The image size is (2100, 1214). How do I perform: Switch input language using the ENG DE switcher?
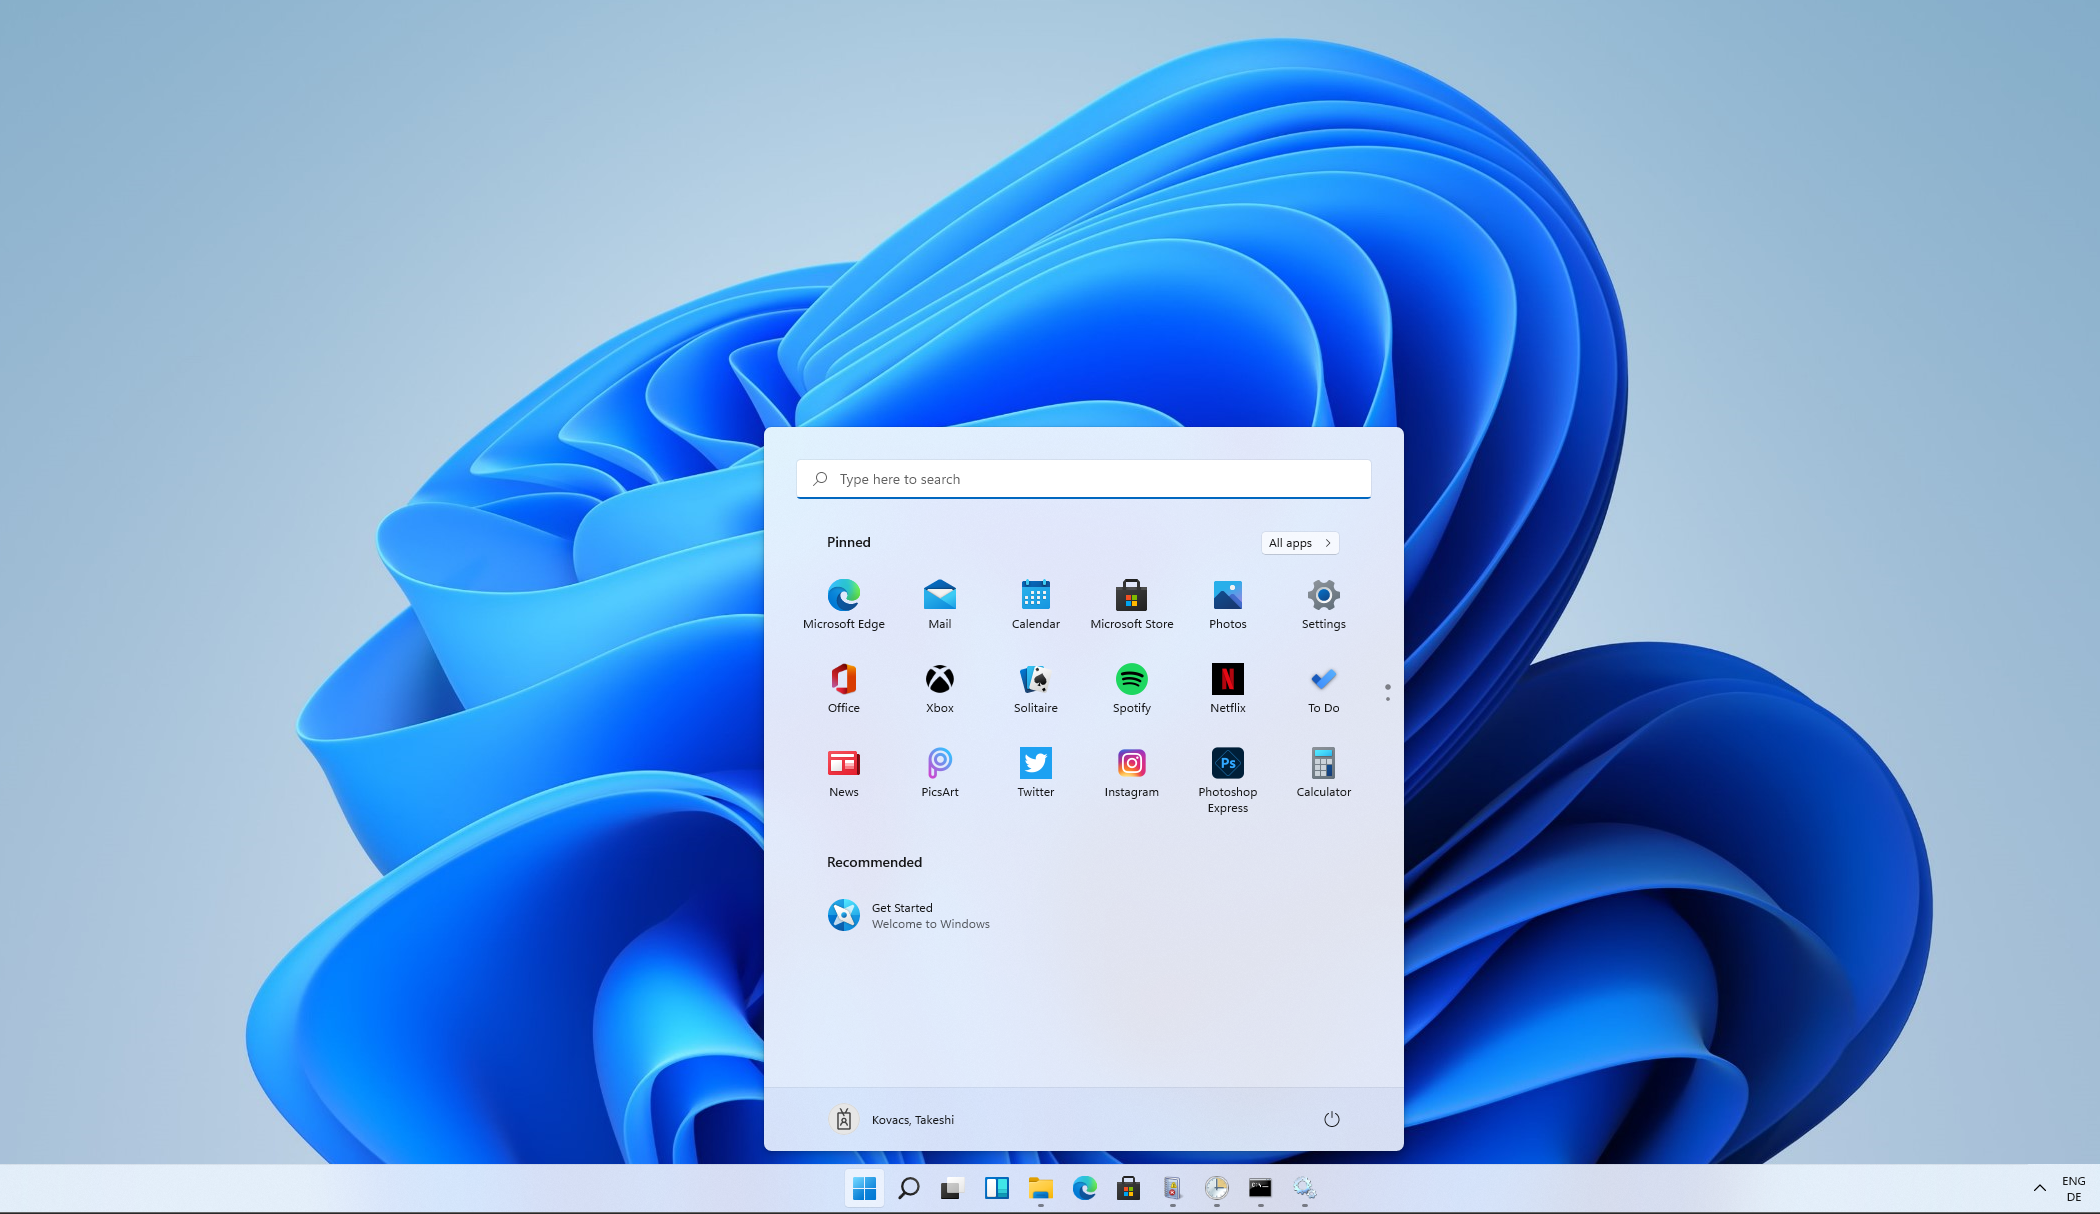(2073, 1188)
